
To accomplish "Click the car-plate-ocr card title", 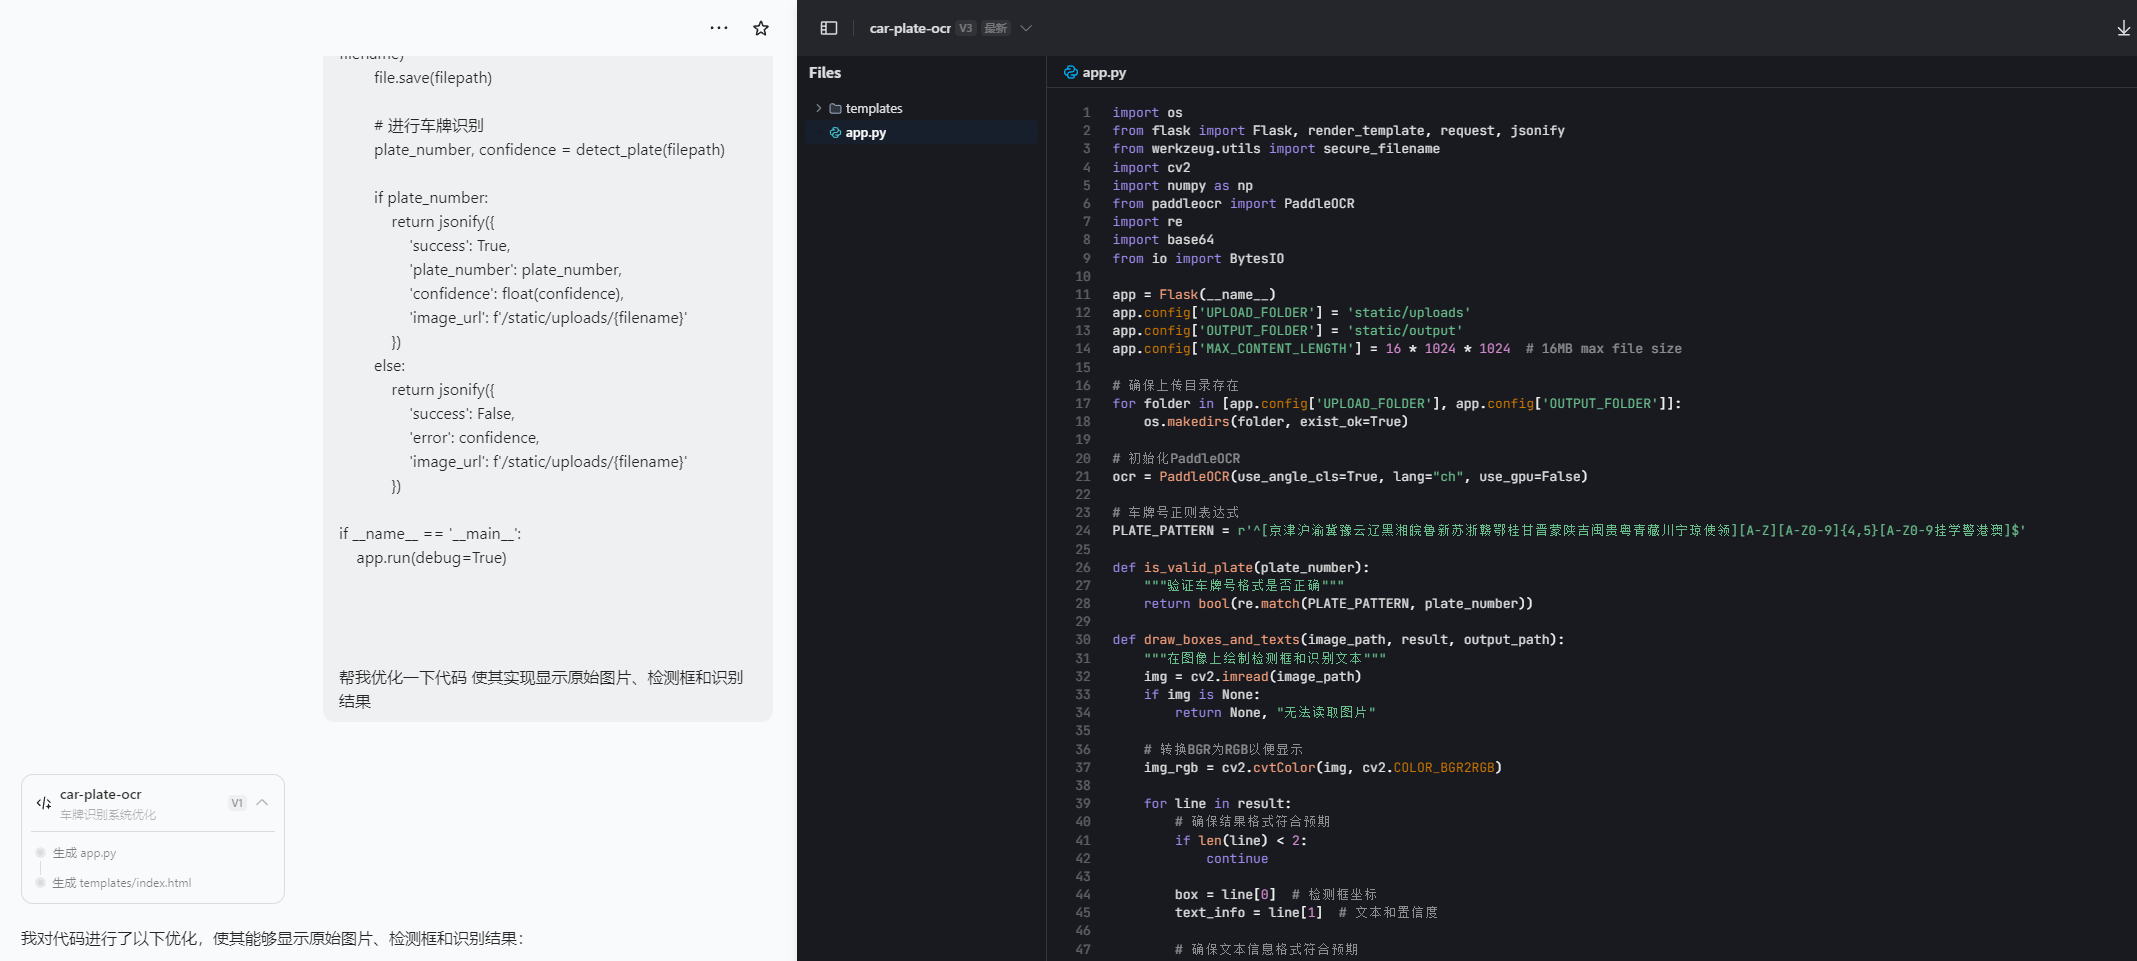I will point(101,794).
